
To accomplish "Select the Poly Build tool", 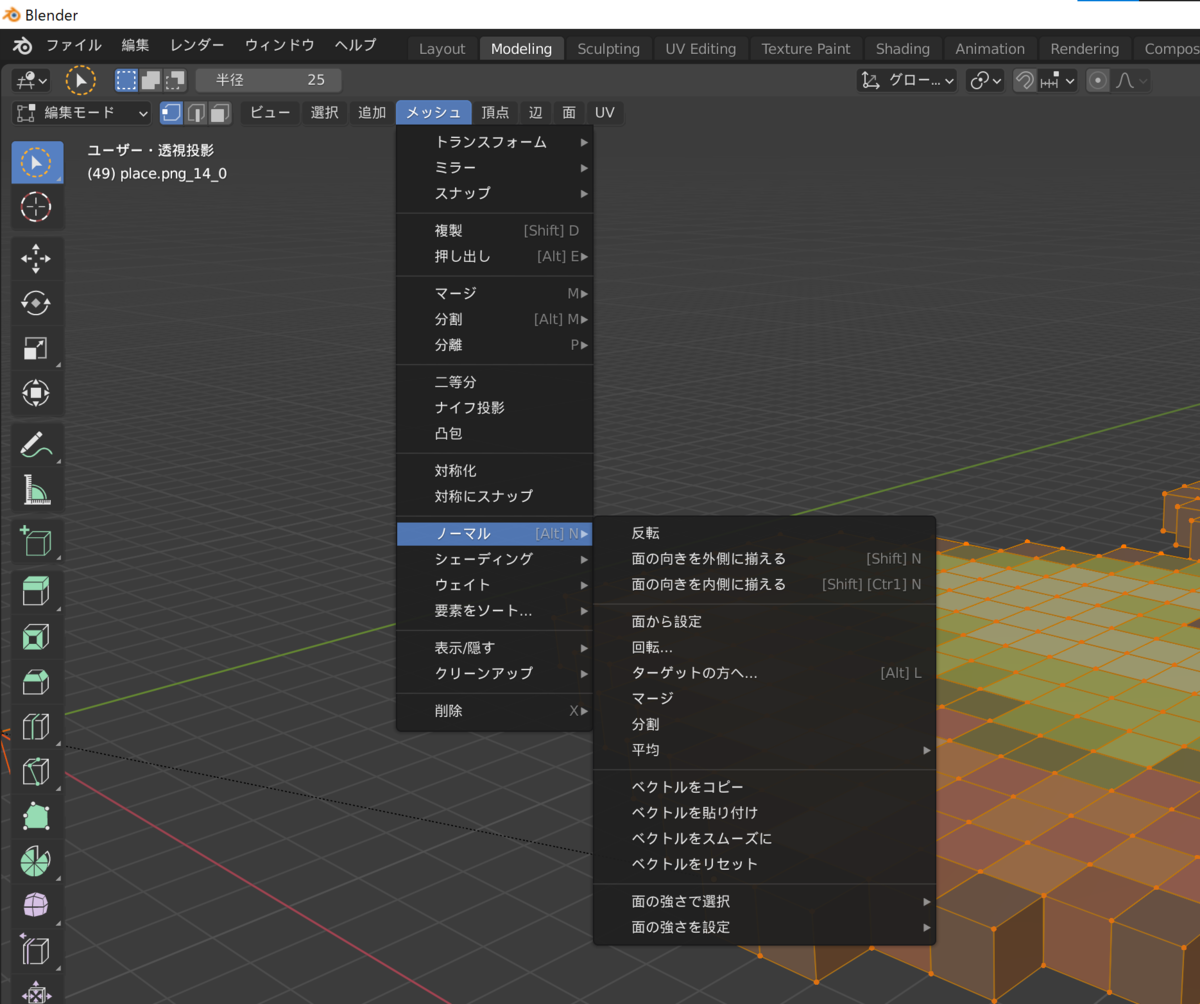I will point(37,816).
